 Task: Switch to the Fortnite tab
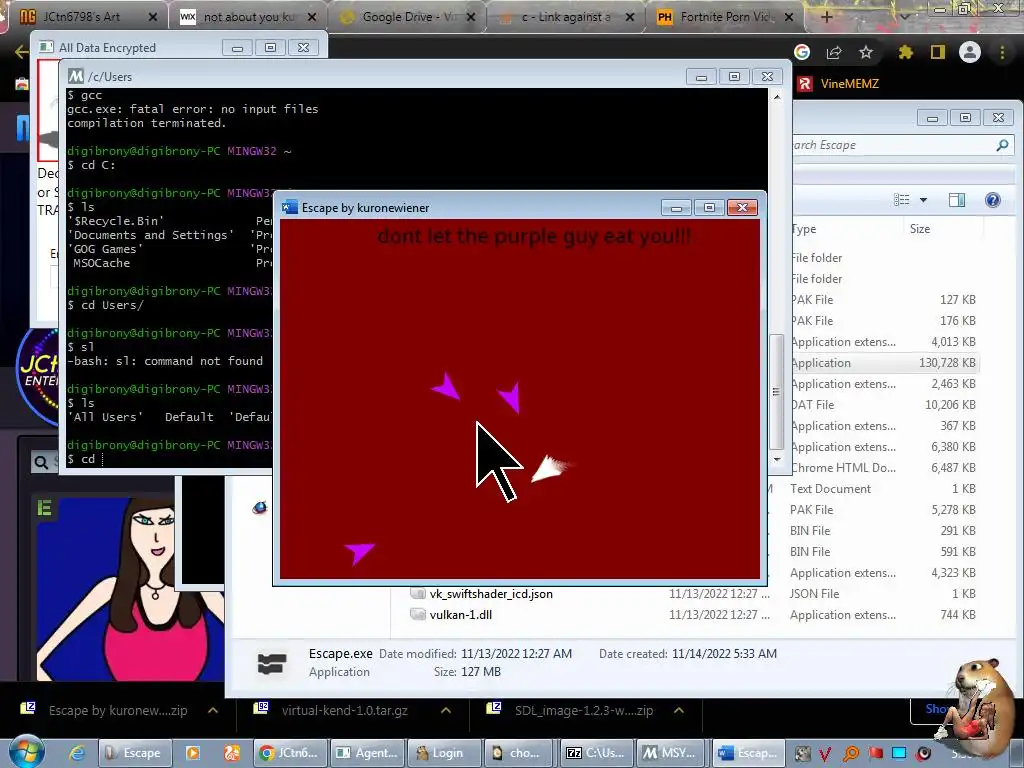pos(726,17)
